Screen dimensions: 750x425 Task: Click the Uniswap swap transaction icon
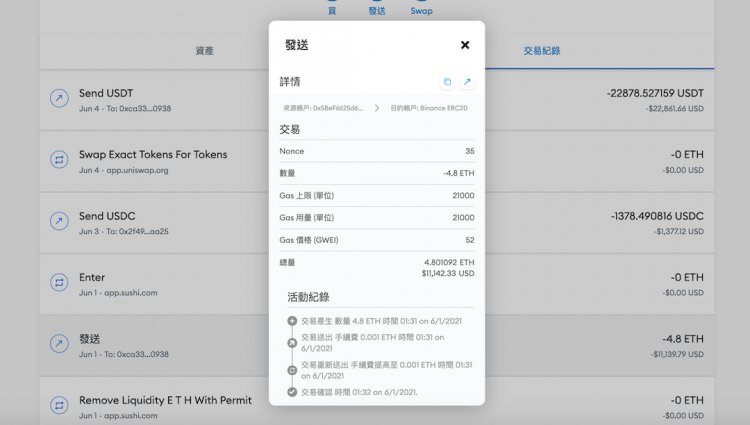[58, 159]
